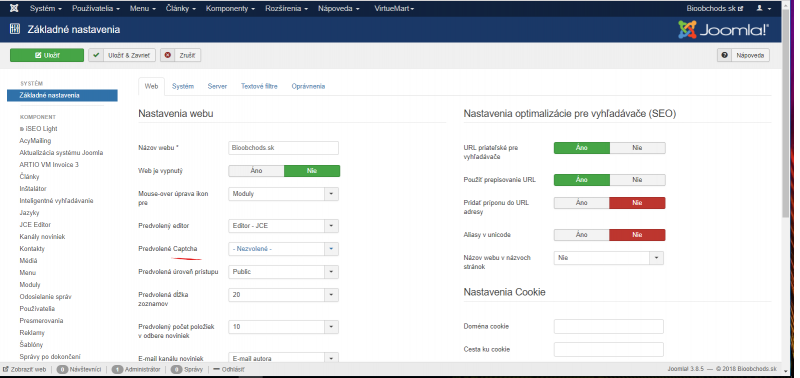Open the Nápoveda top menu
This screenshot has width=800, height=378.
coord(338,9)
